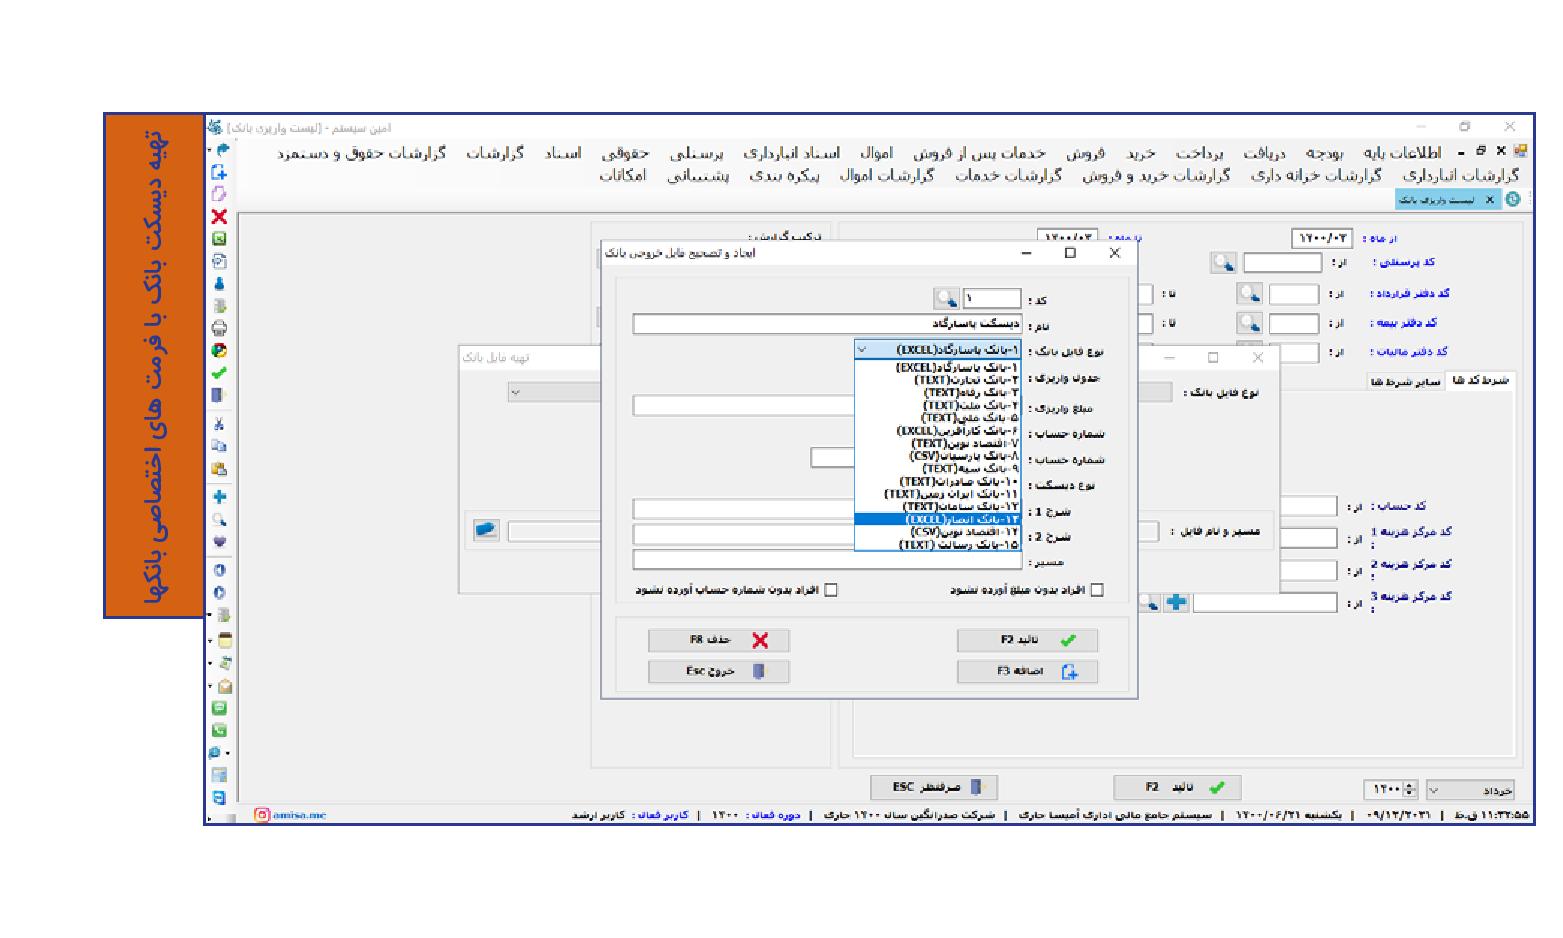The height and width of the screenshot is (938, 1563).
Task: Click the red X delete icon in left toolbar
Action: (x=219, y=217)
